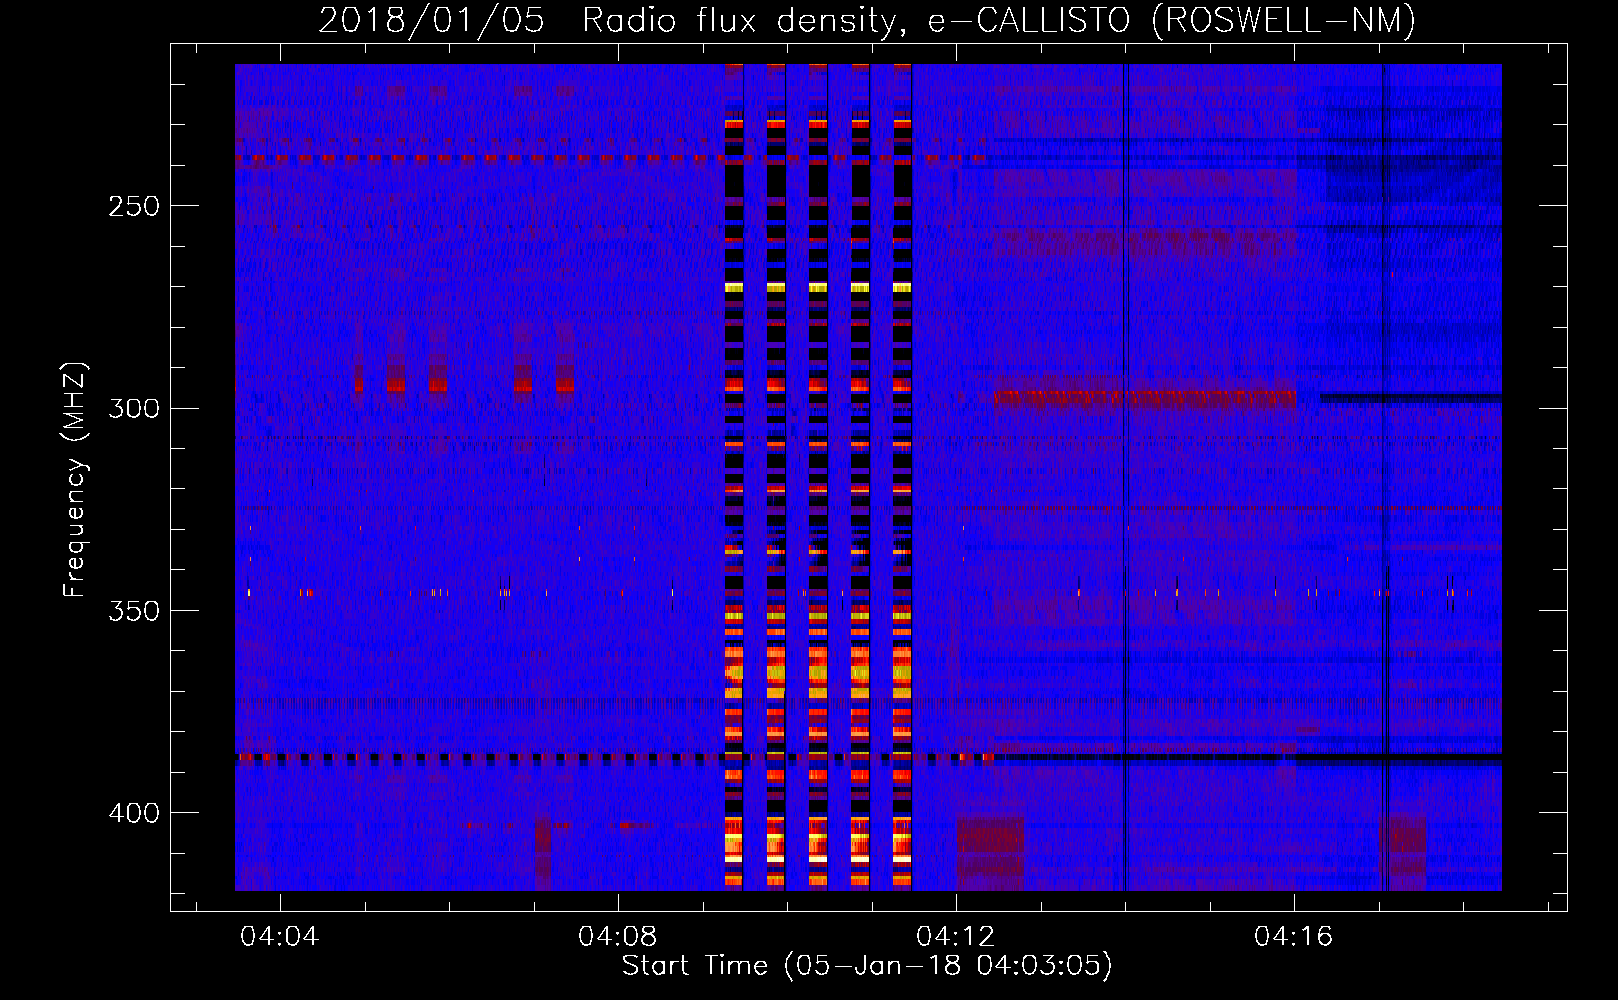Click the 350 frequency tick label

[134, 611]
